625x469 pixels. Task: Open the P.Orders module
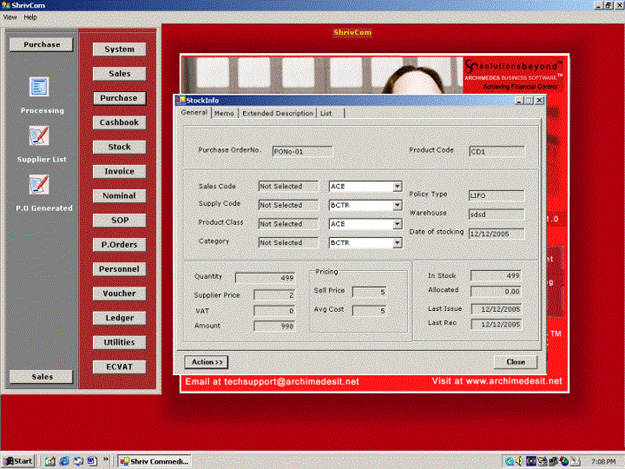click(119, 245)
